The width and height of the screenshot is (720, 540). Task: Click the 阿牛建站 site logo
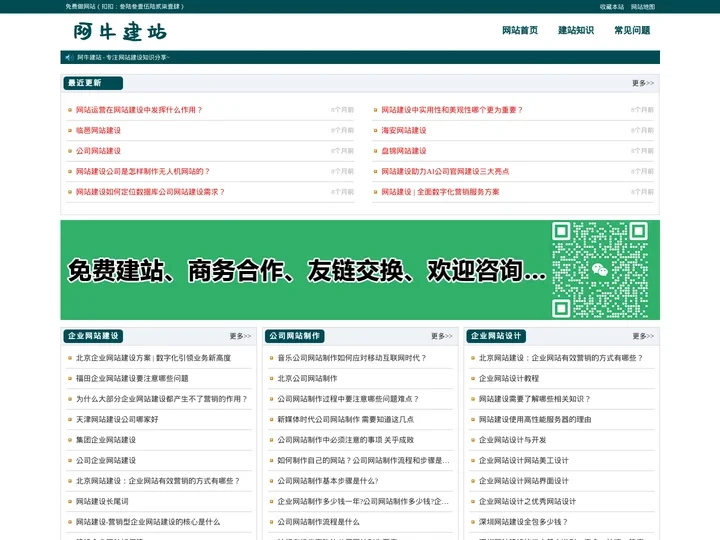click(x=120, y=31)
